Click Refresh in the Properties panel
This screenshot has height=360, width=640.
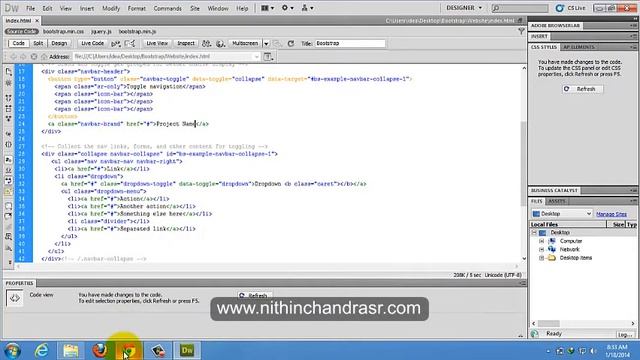click(255, 296)
